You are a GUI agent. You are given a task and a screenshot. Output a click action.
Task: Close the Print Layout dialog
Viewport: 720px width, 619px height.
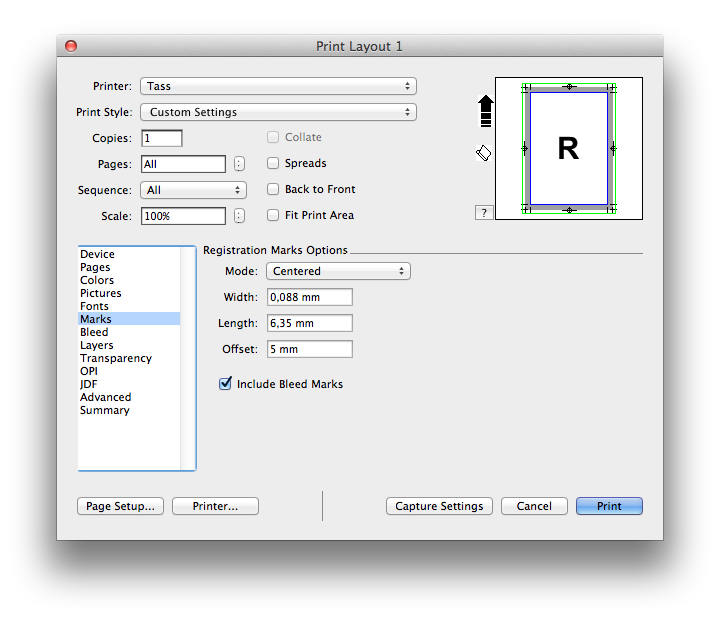point(71,46)
